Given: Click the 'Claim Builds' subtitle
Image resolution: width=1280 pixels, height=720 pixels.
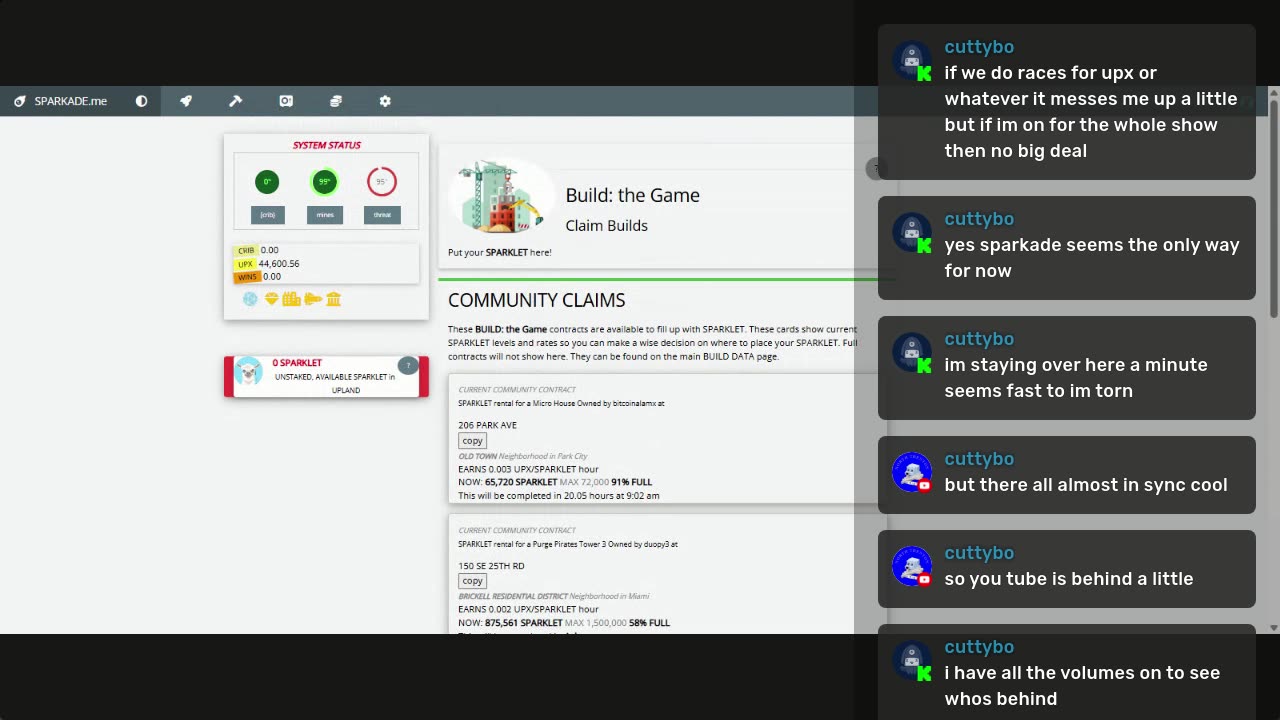Looking at the screenshot, I should (x=607, y=226).
